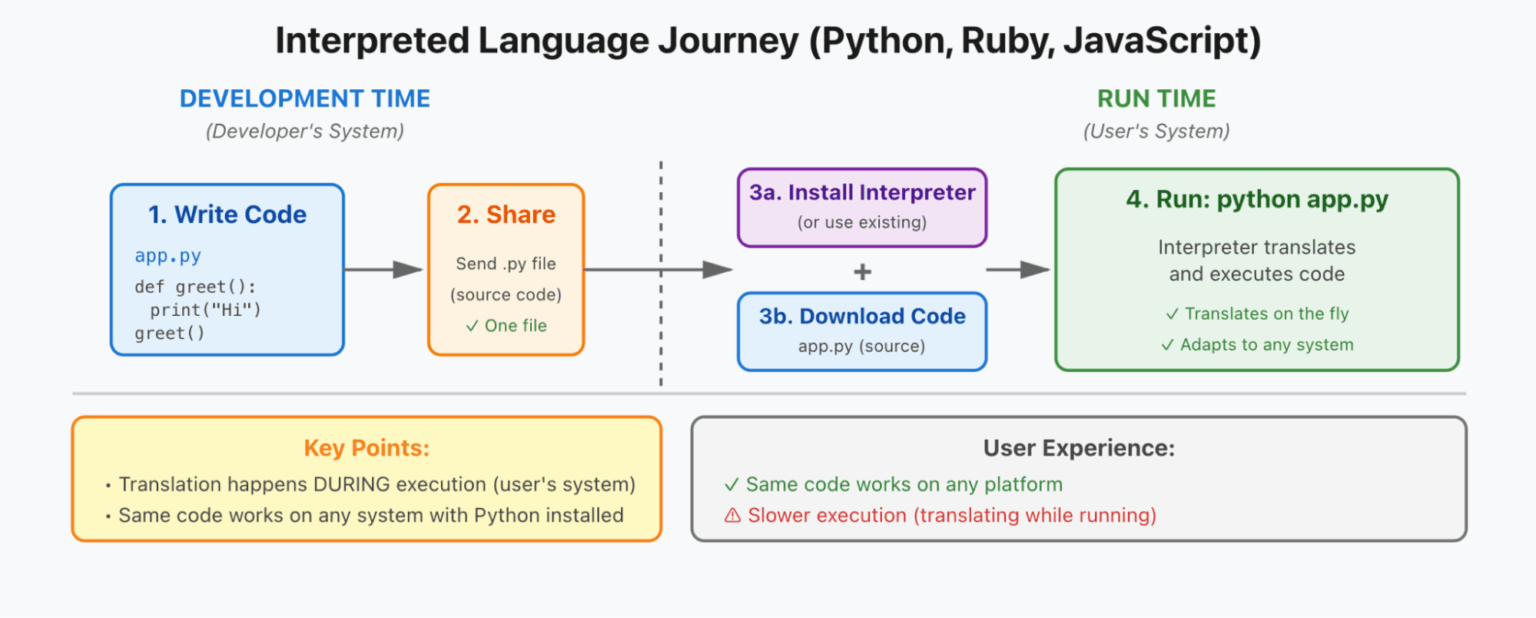
Task: Select the 2. Share box heading
Action: click(506, 215)
